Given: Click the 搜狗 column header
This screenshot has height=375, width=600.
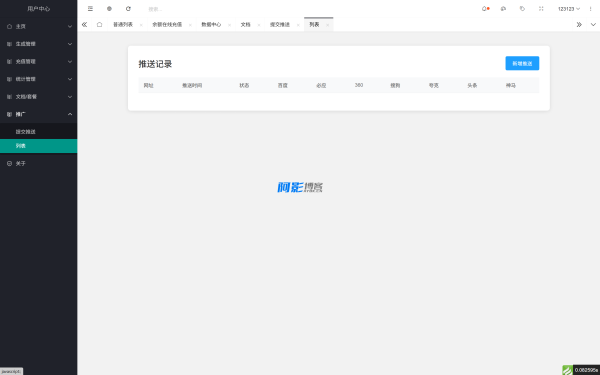Looking at the screenshot, I should click(x=395, y=85).
